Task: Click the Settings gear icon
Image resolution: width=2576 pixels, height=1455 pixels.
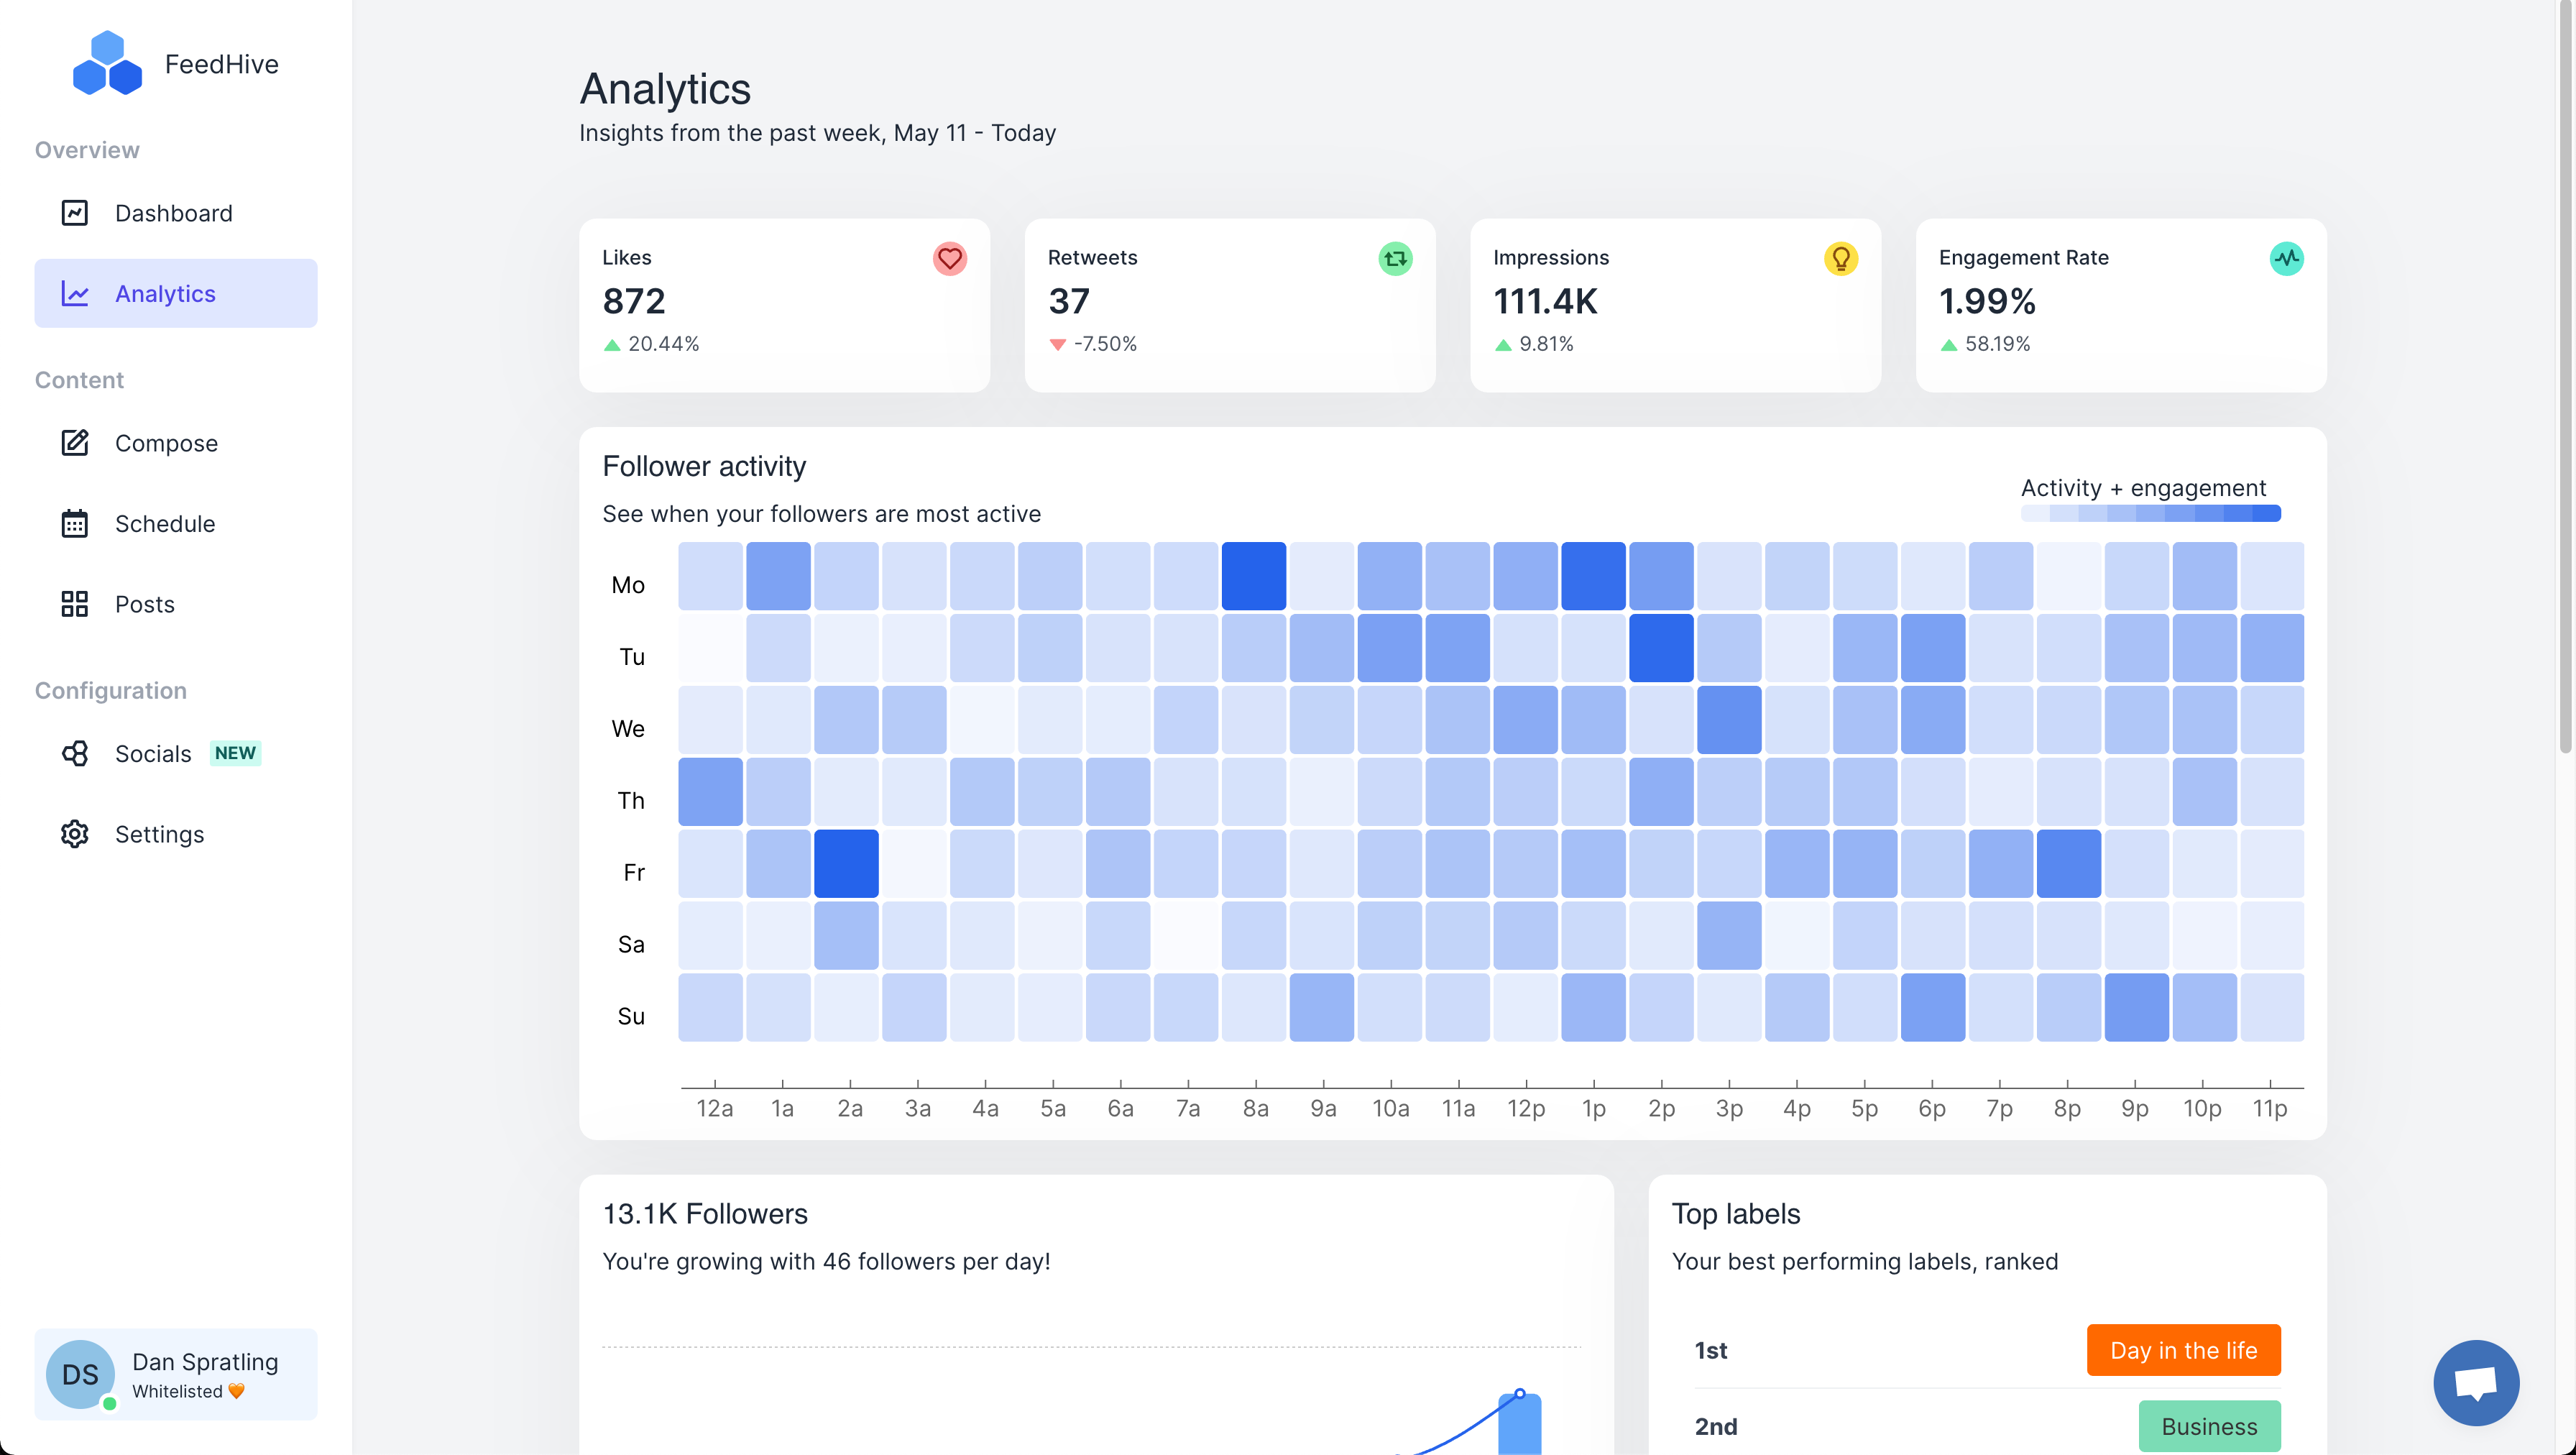Action: (74, 834)
